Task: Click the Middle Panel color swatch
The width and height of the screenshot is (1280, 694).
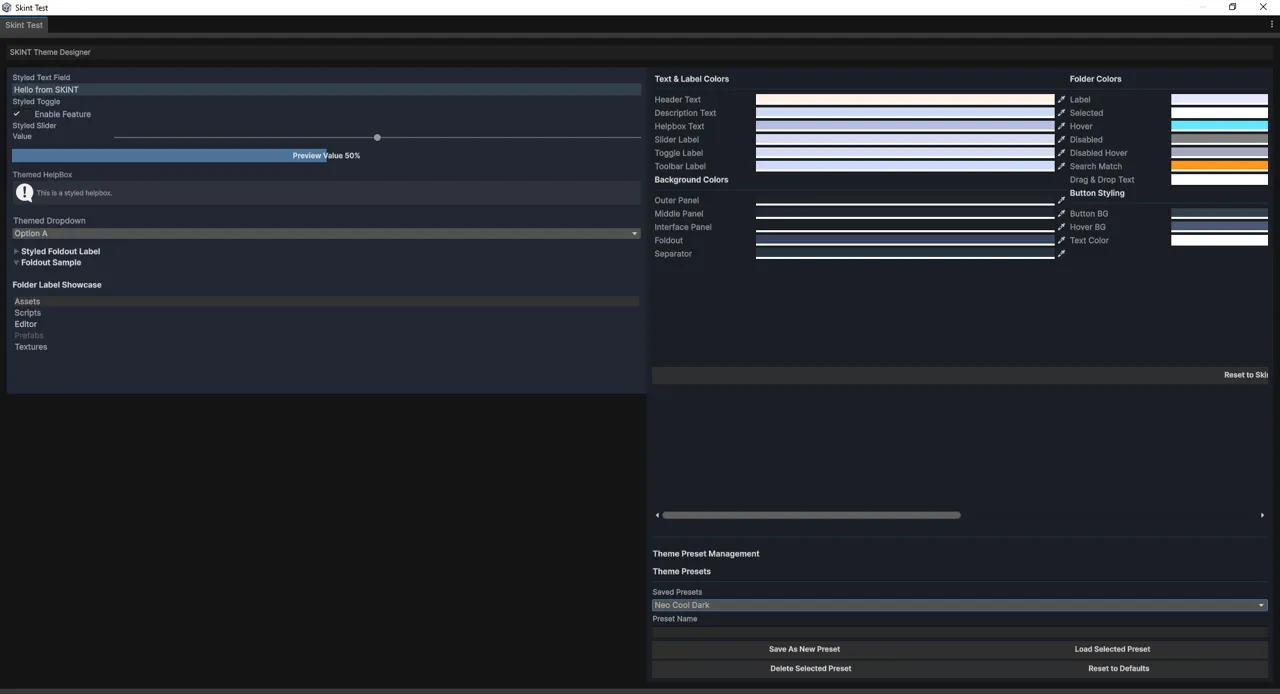Action: (905, 214)
